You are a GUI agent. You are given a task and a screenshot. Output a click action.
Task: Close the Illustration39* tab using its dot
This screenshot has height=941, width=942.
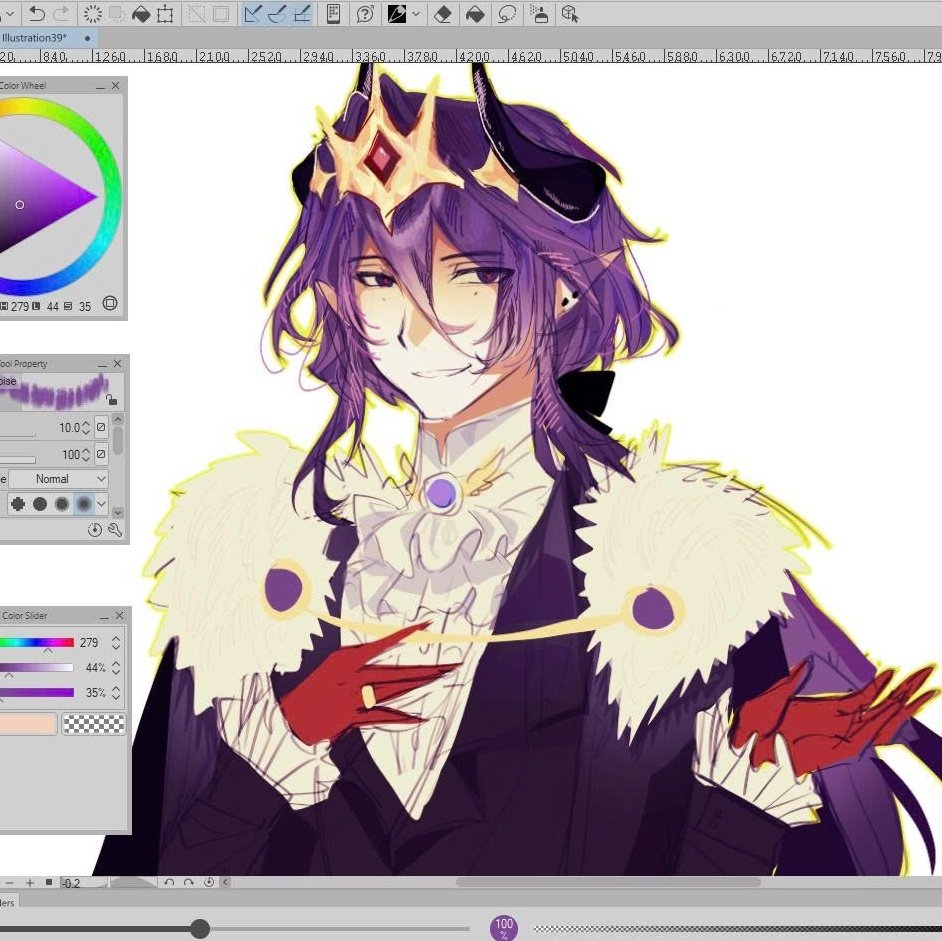coord(88,38)
